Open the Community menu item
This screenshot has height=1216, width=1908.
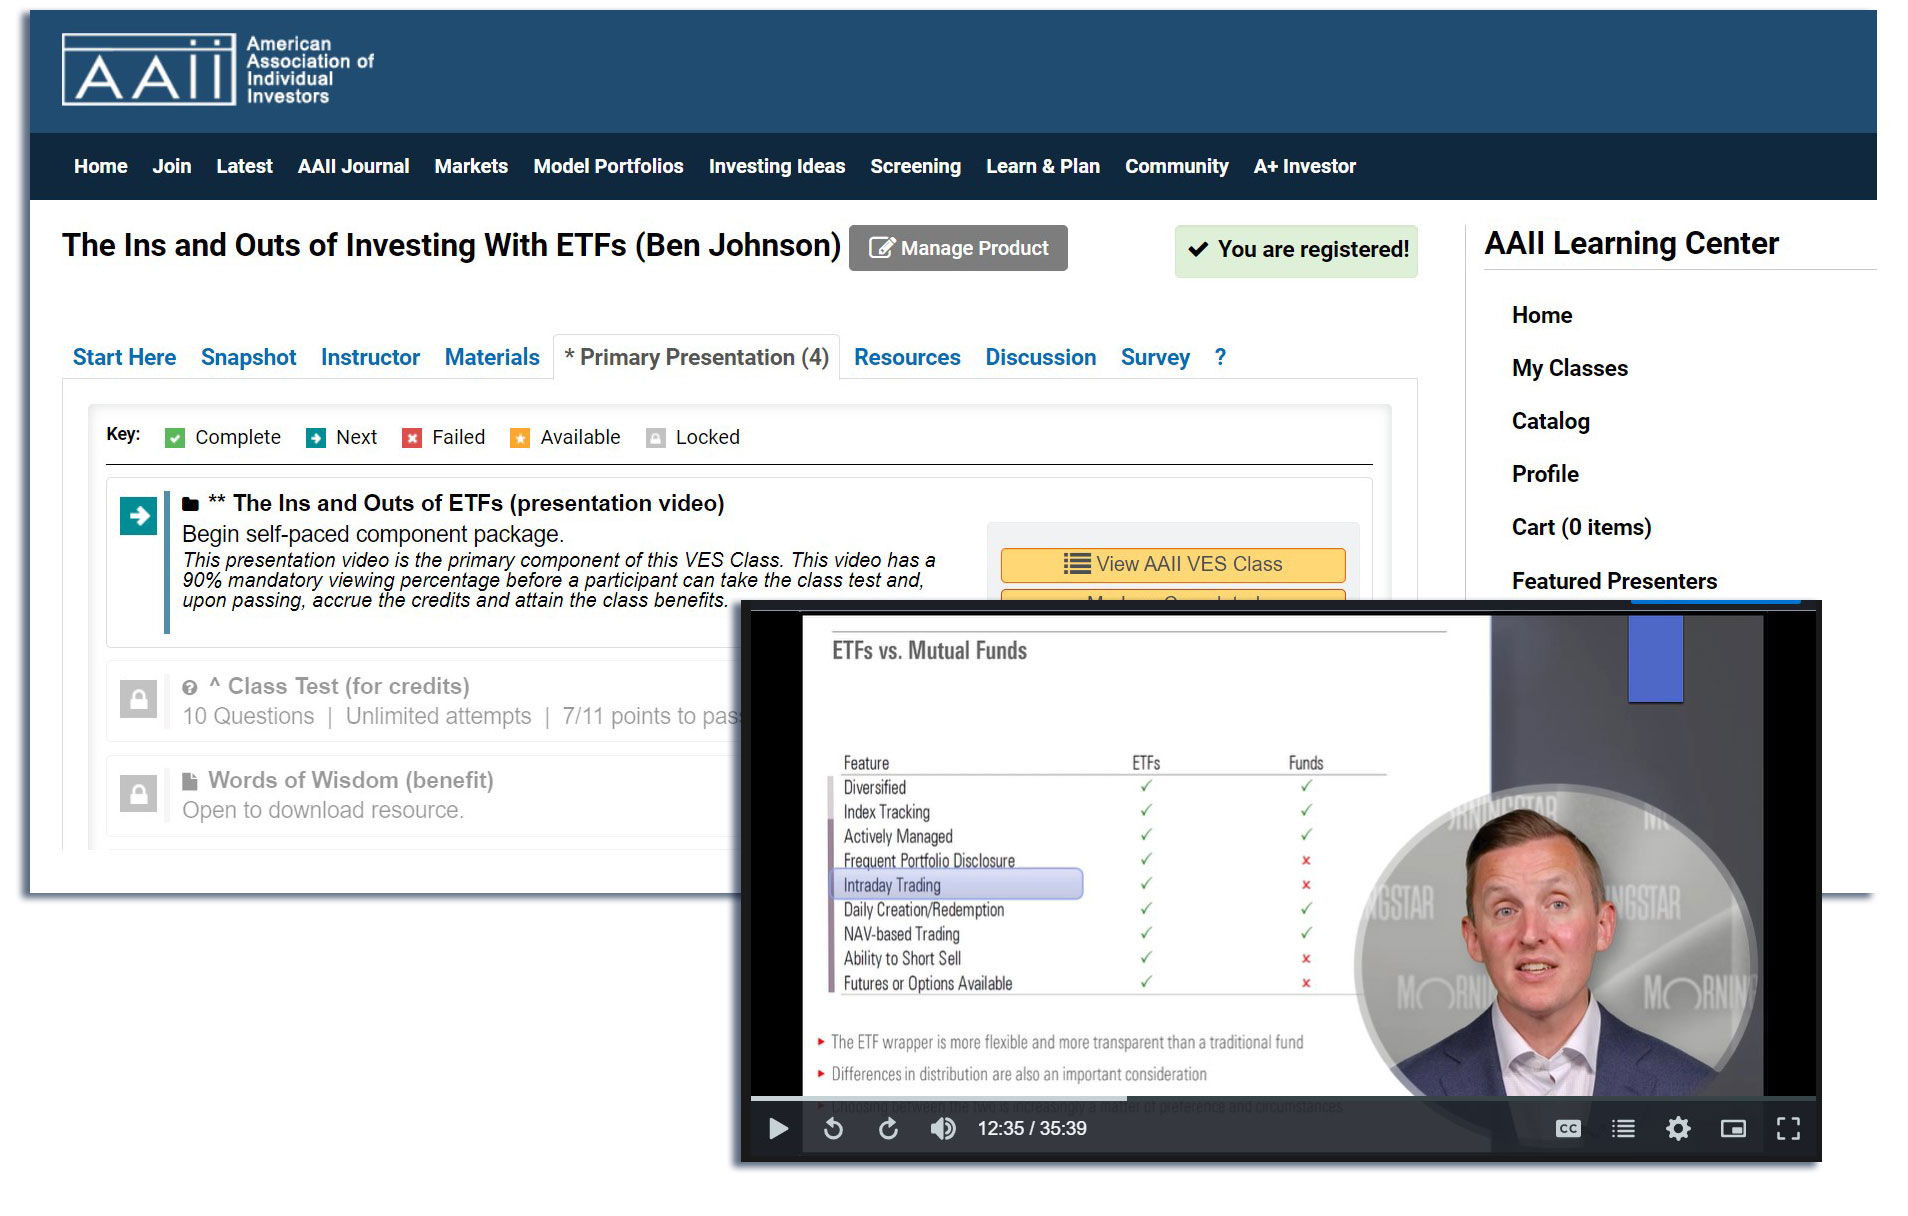[x=1177, y=166]
